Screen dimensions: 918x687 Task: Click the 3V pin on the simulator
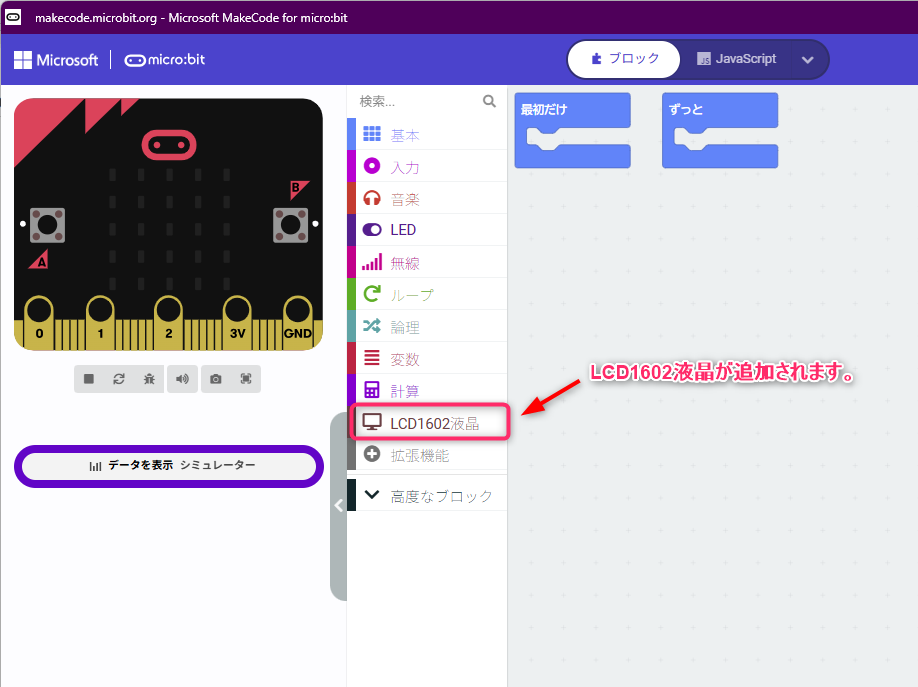coord(237,323)
